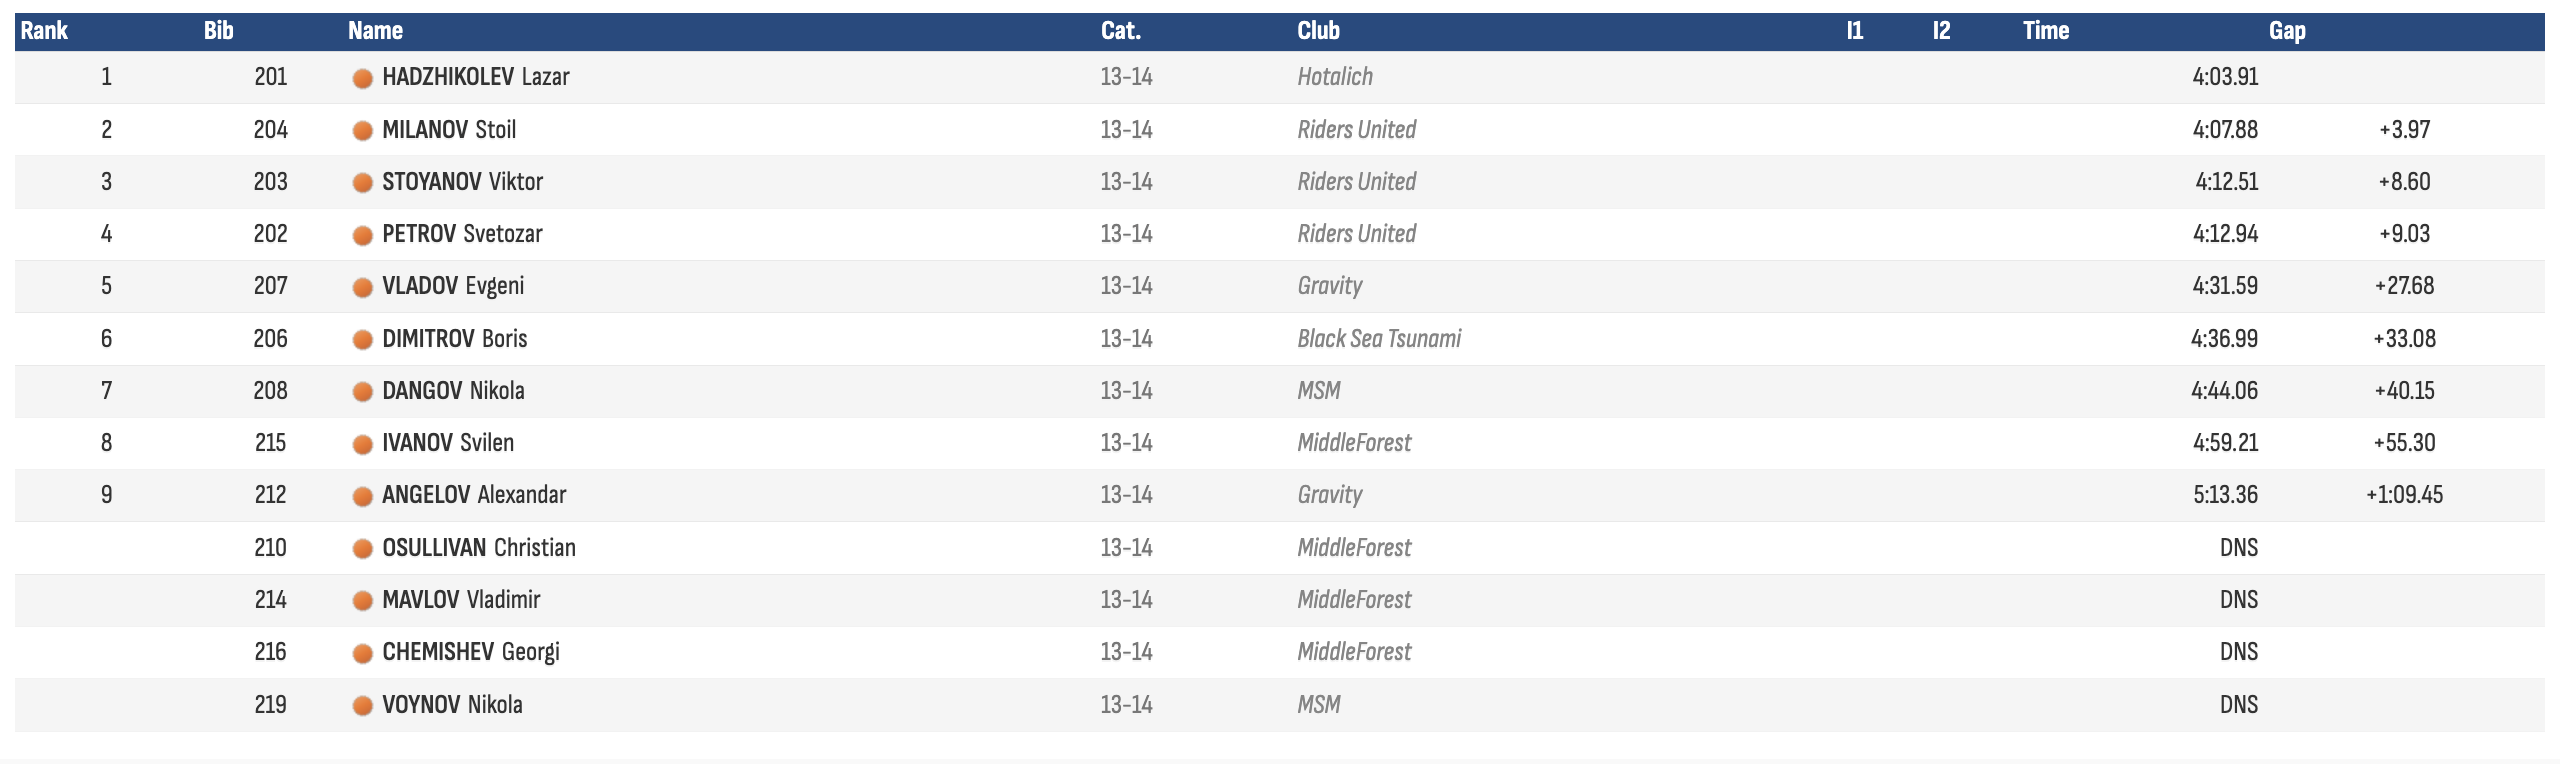Sort table by the Rank column header
This screenshot has height=764, width=2560.
tap(44, 31)
